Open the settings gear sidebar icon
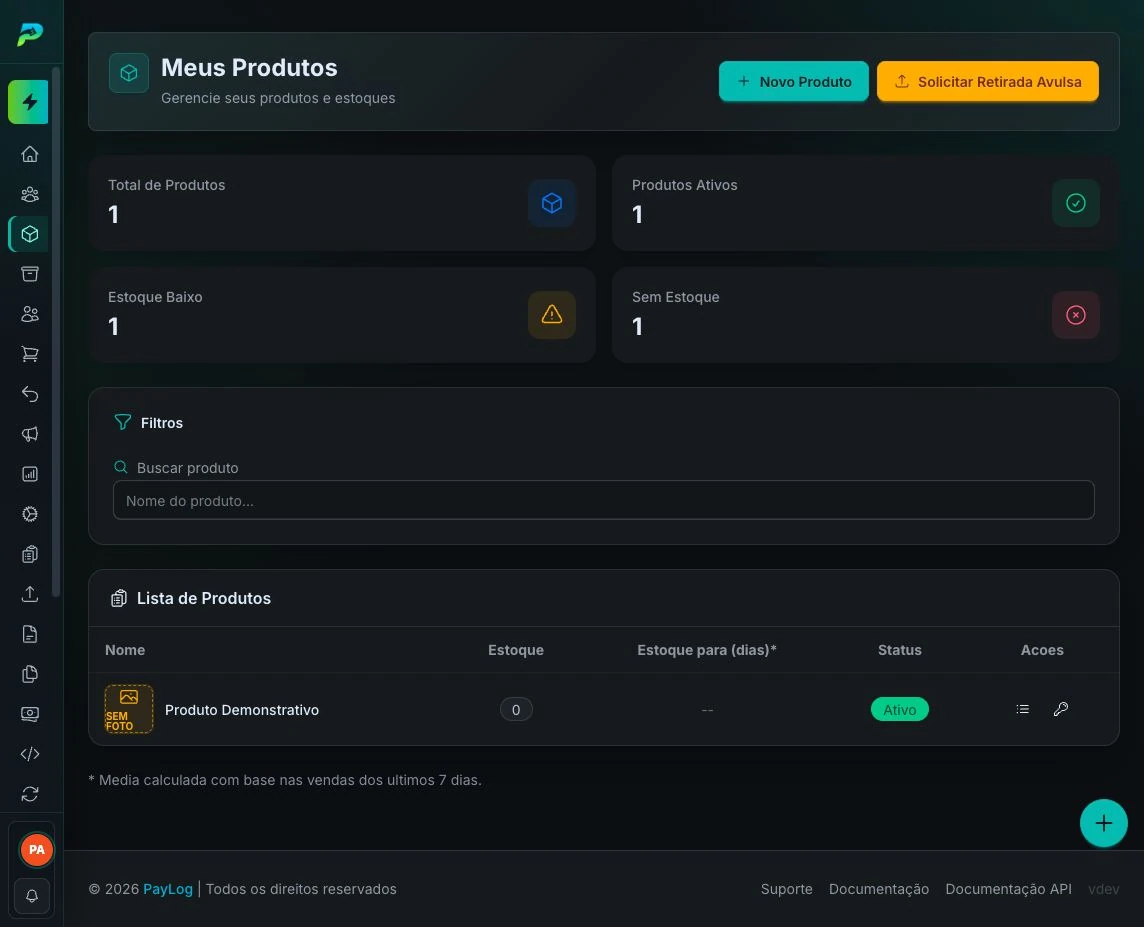The height and width of the screenshot is (927, 1144). pos(30,514)
